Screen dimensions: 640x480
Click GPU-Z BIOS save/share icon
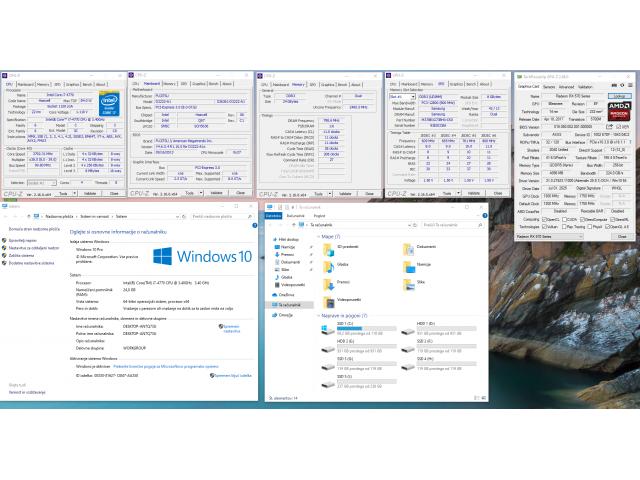click(x=609, y=127)
